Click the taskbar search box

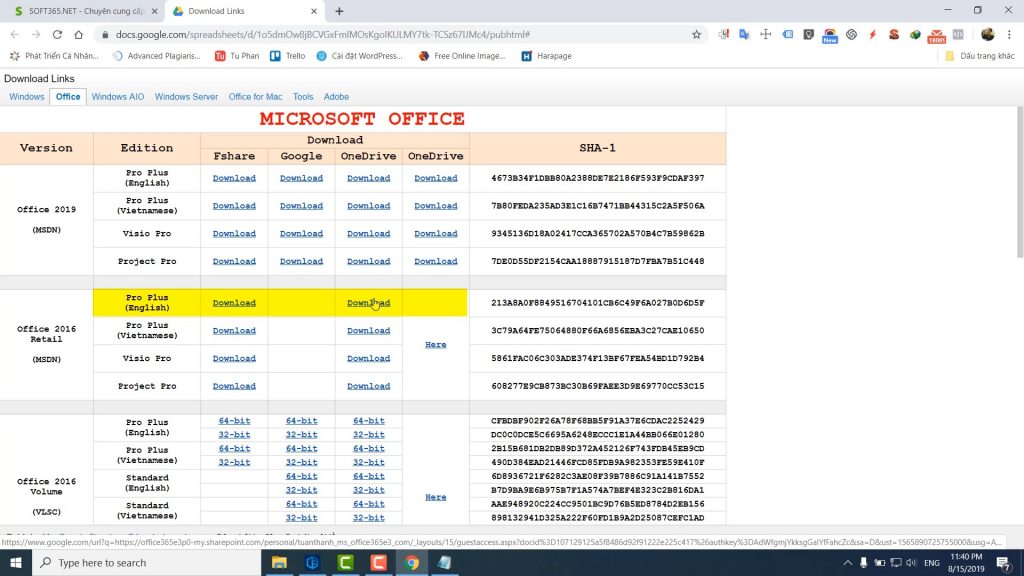click(x=146, y=562)
